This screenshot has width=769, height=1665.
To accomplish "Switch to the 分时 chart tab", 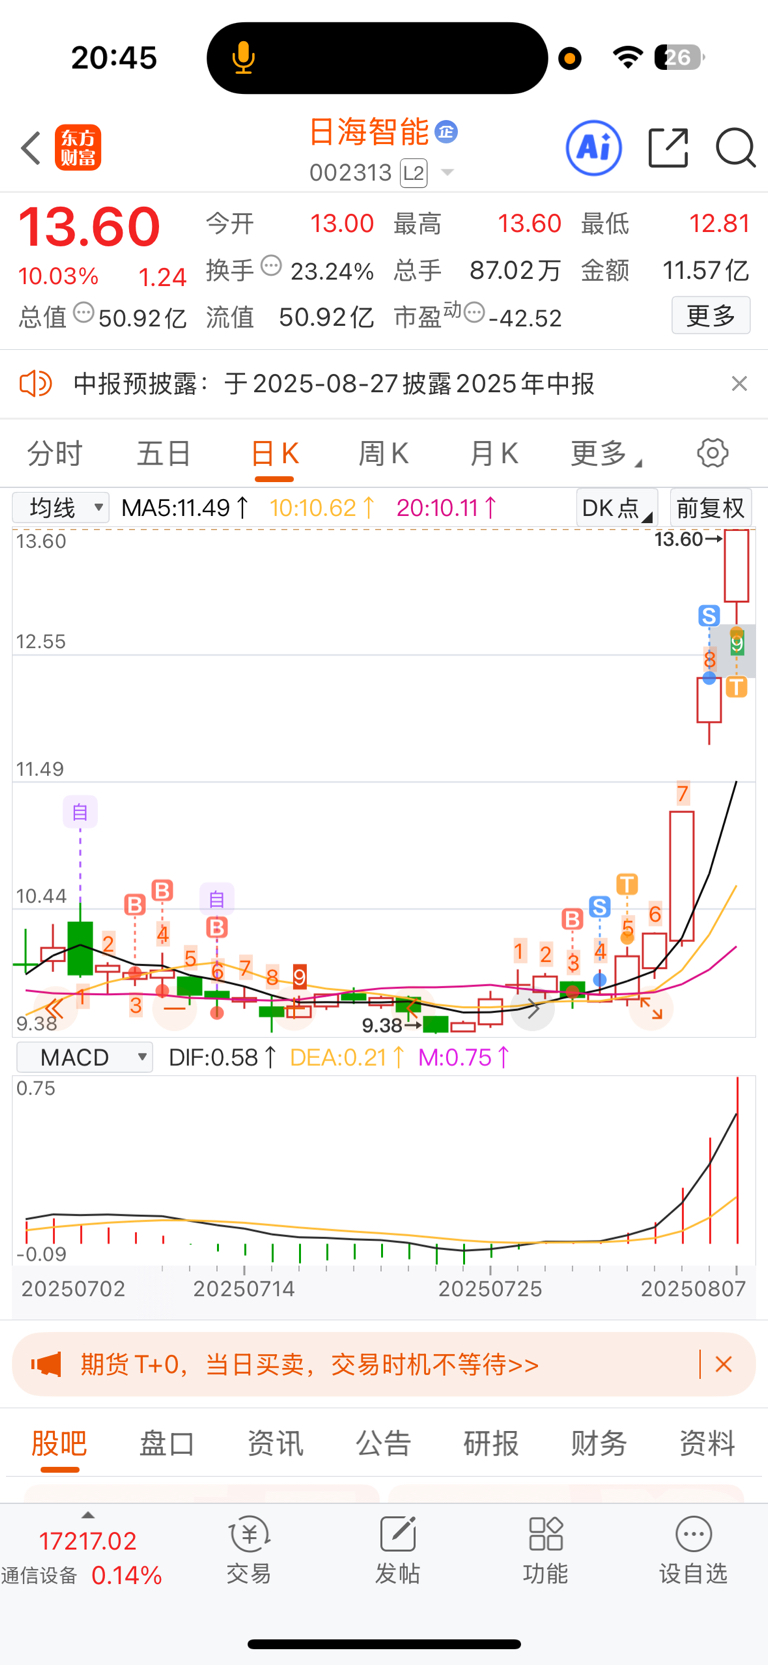I will (x=55, y=454).
